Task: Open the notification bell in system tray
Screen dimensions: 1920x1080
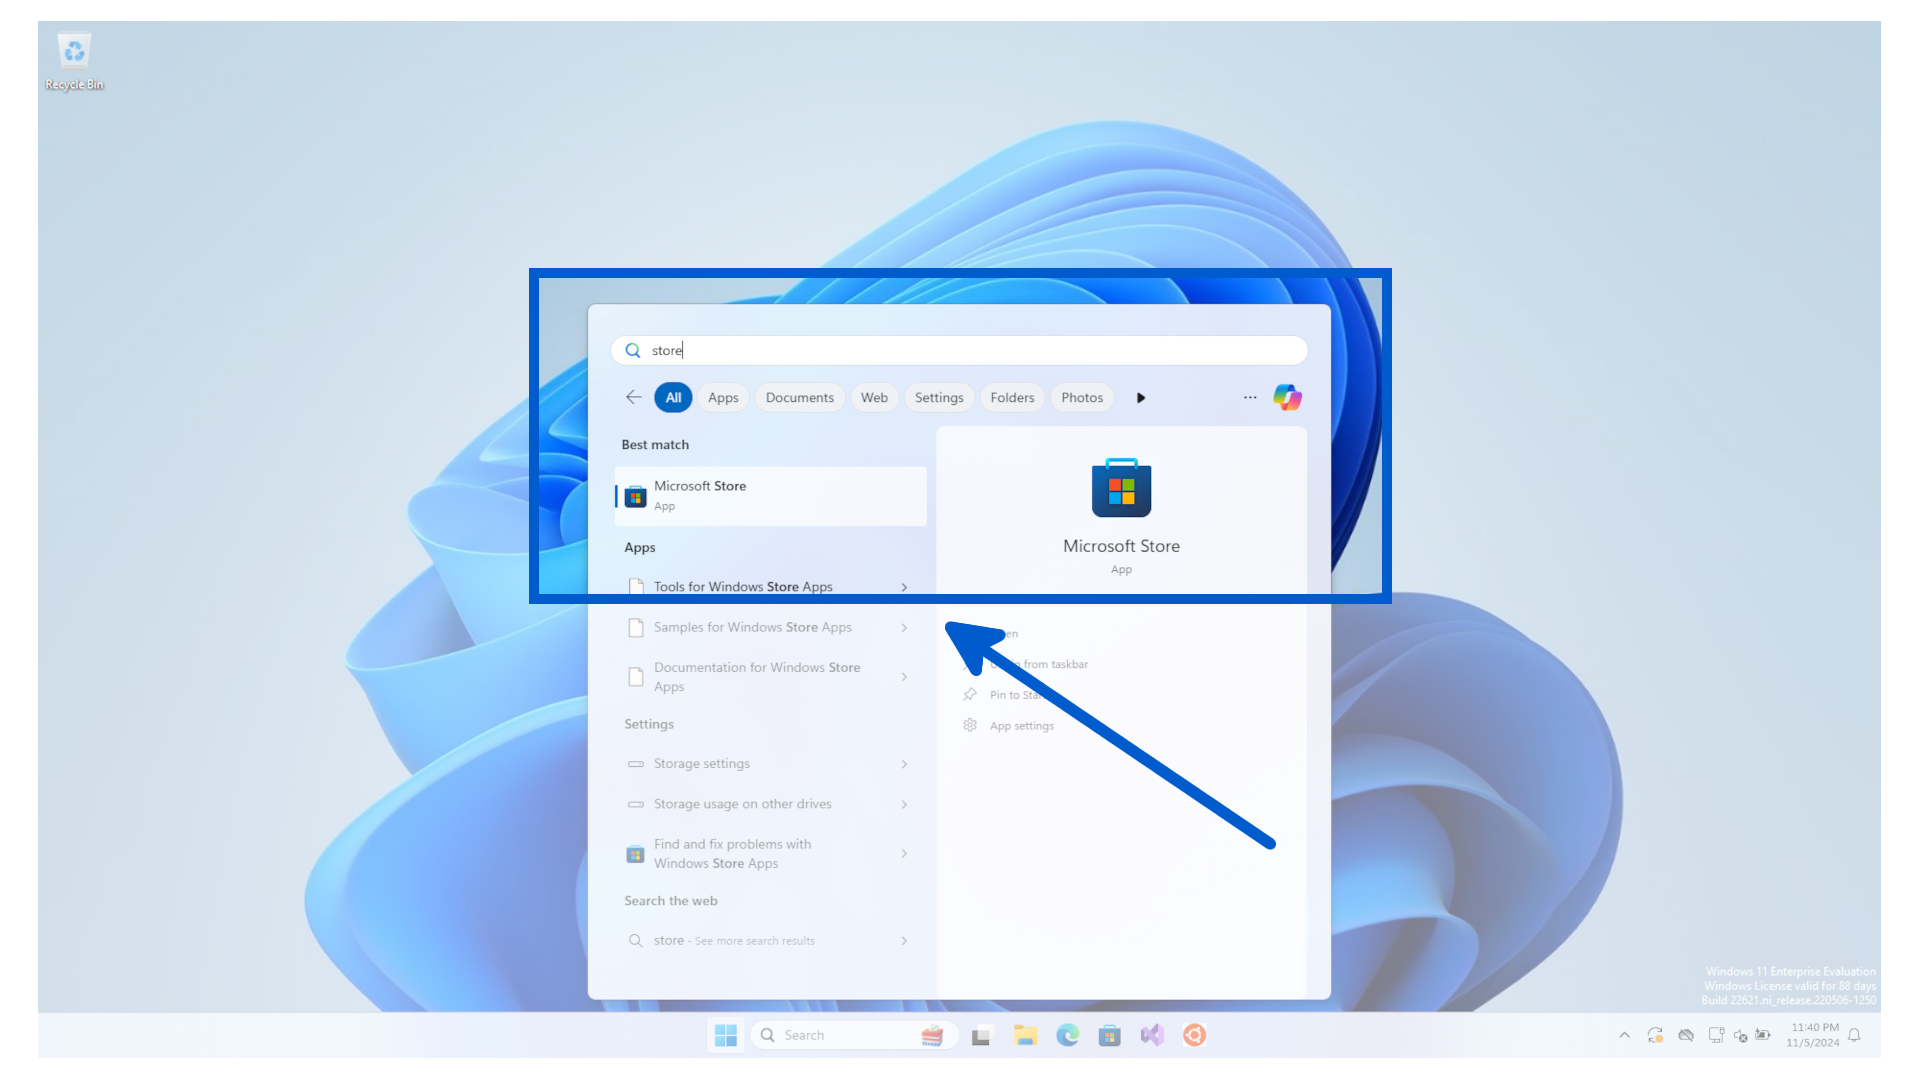Action: pyautogui.click(x=1854, y=1035)
